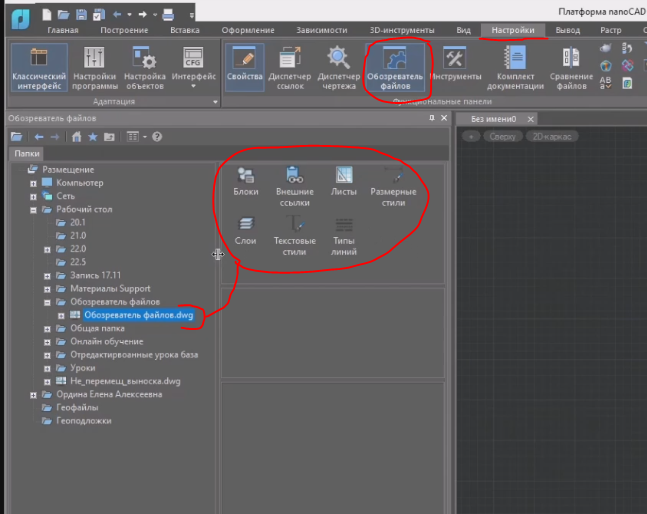This screenshot has width=647, height=514.
Task: Save the drawing with the floppy icon
Action: [81, 15]
